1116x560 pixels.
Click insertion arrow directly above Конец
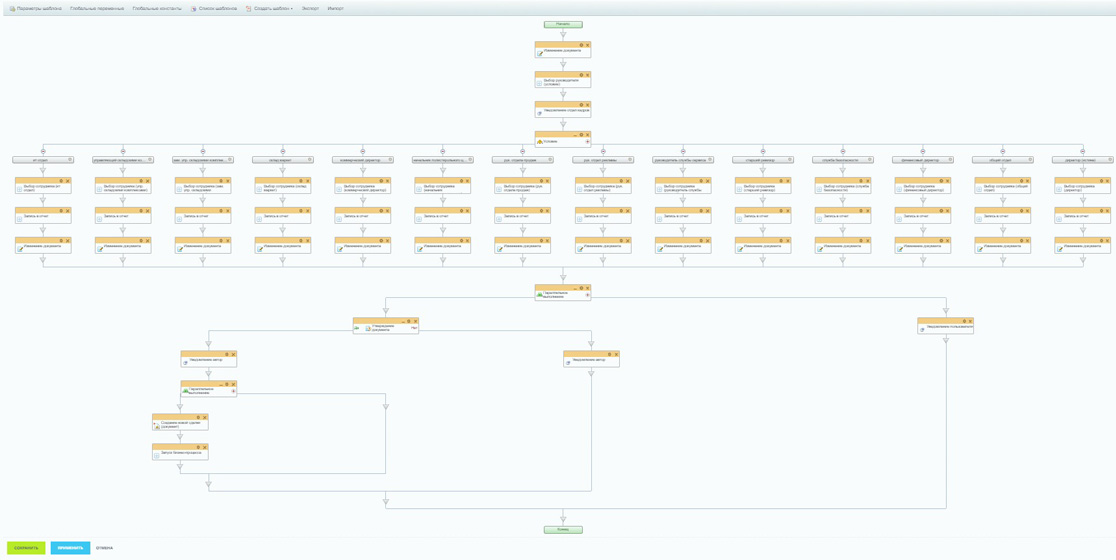(x=563, y=518)
